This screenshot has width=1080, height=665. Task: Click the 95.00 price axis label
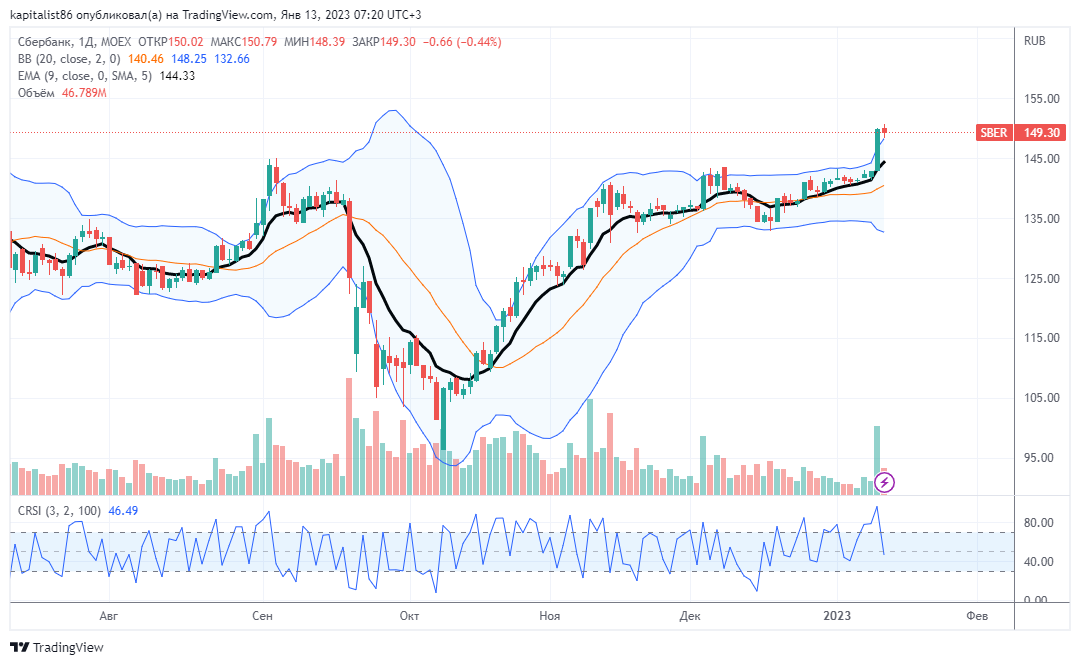pyautogui.click(x=1041, y=458)
